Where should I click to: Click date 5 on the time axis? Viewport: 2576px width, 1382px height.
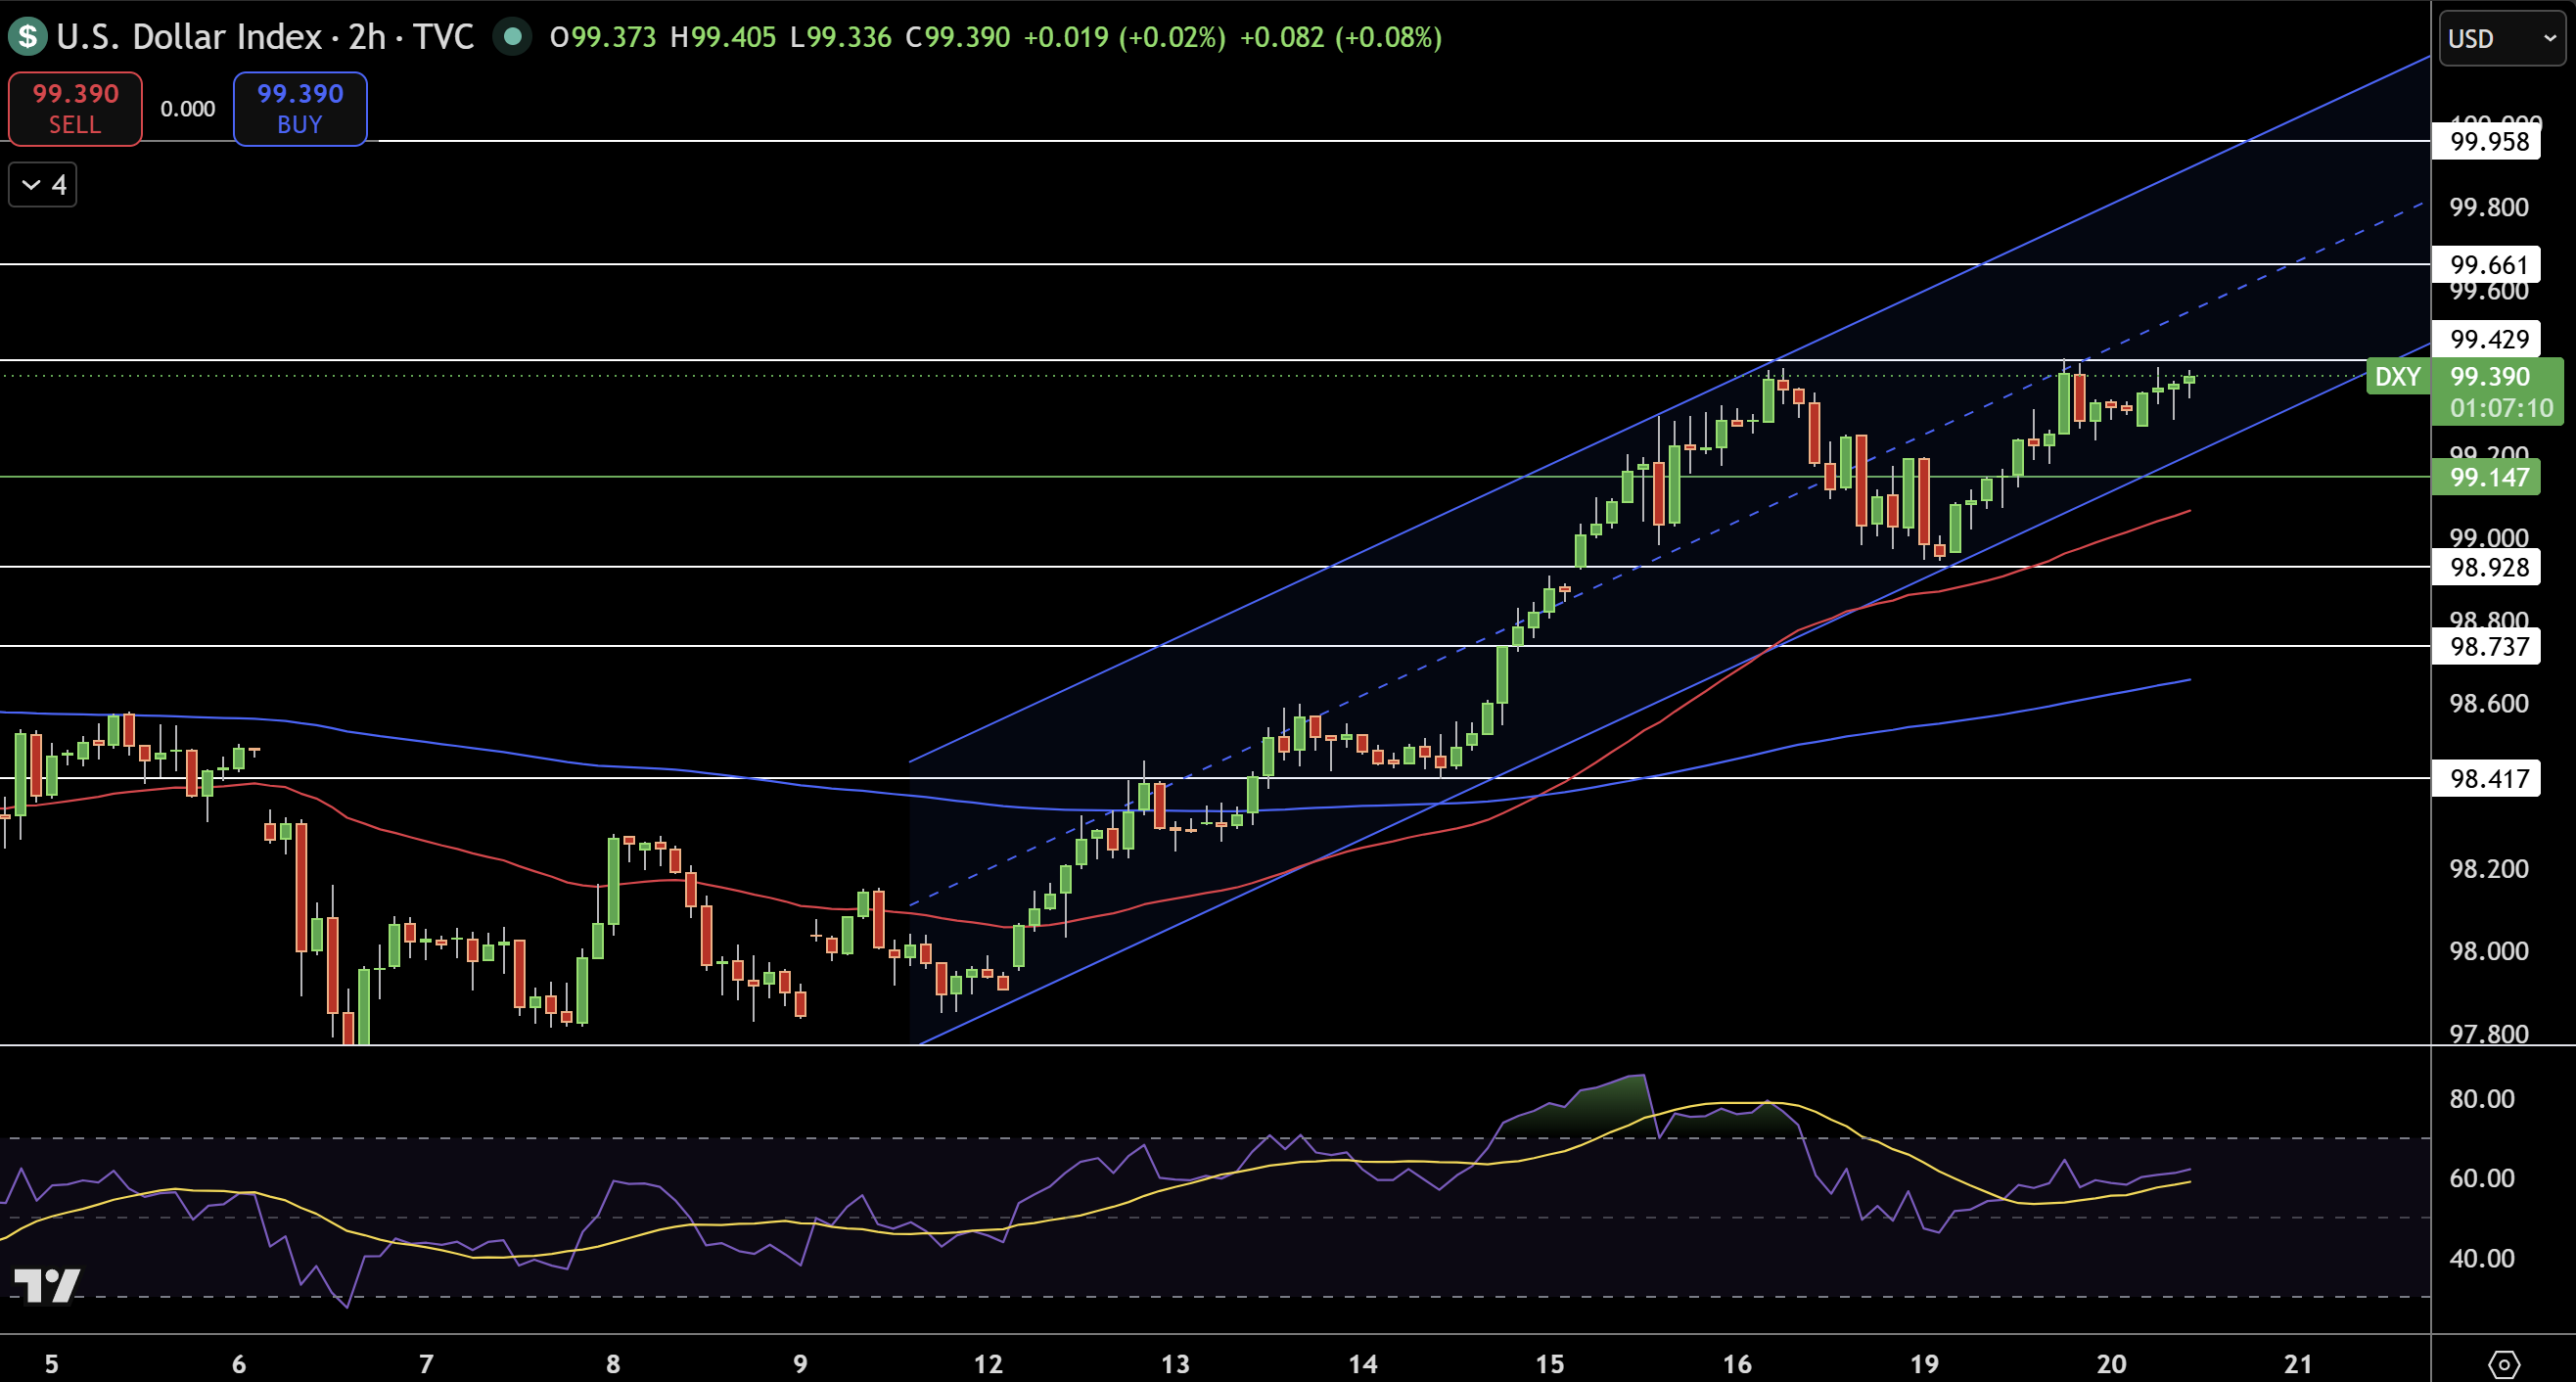tap(51, 1363)
